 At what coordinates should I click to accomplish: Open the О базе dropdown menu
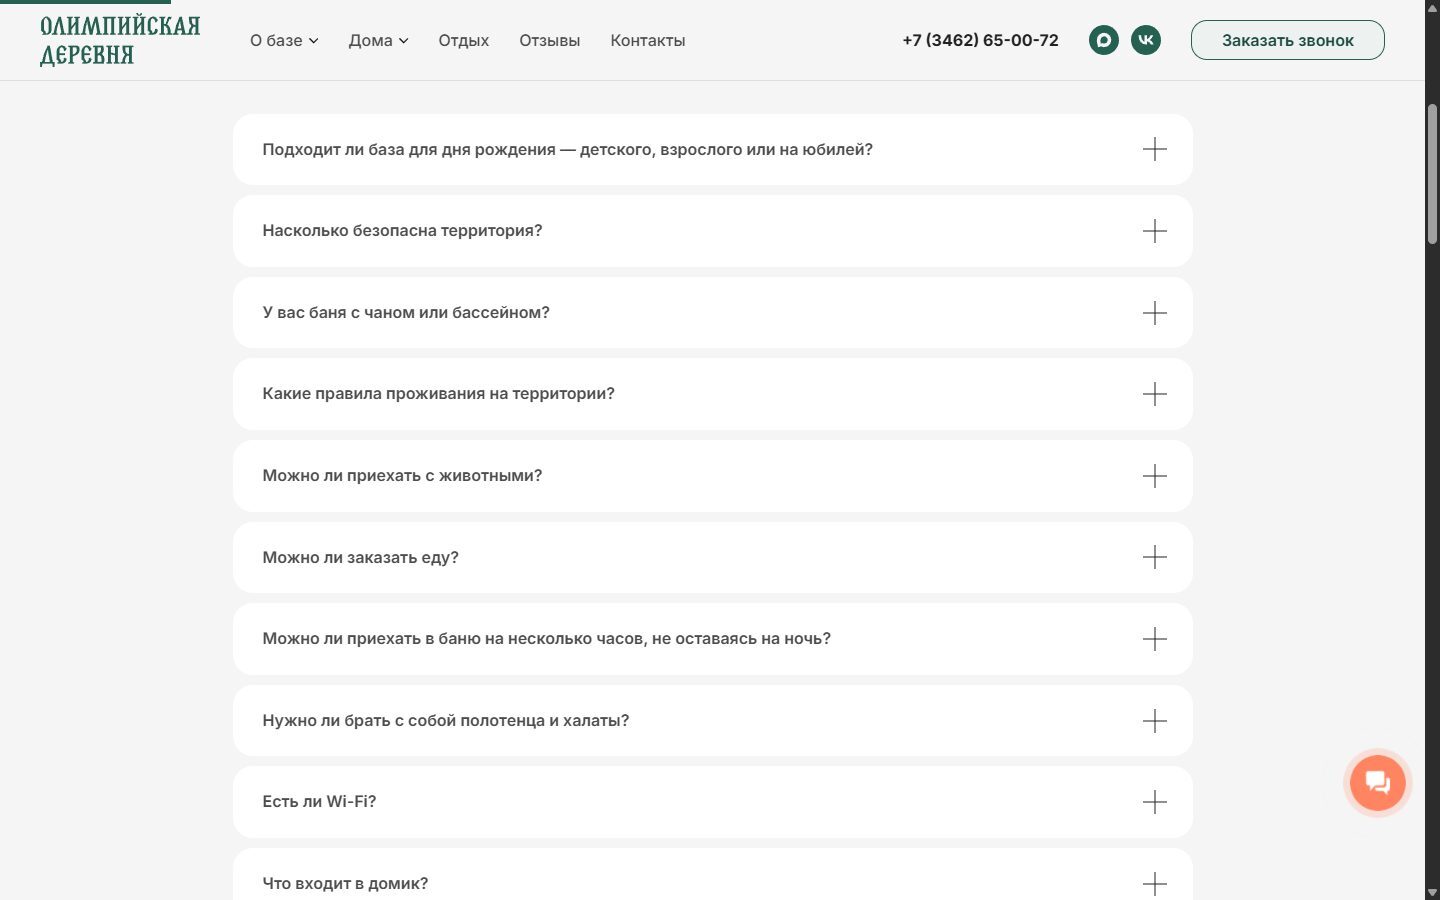pos(284,41)
